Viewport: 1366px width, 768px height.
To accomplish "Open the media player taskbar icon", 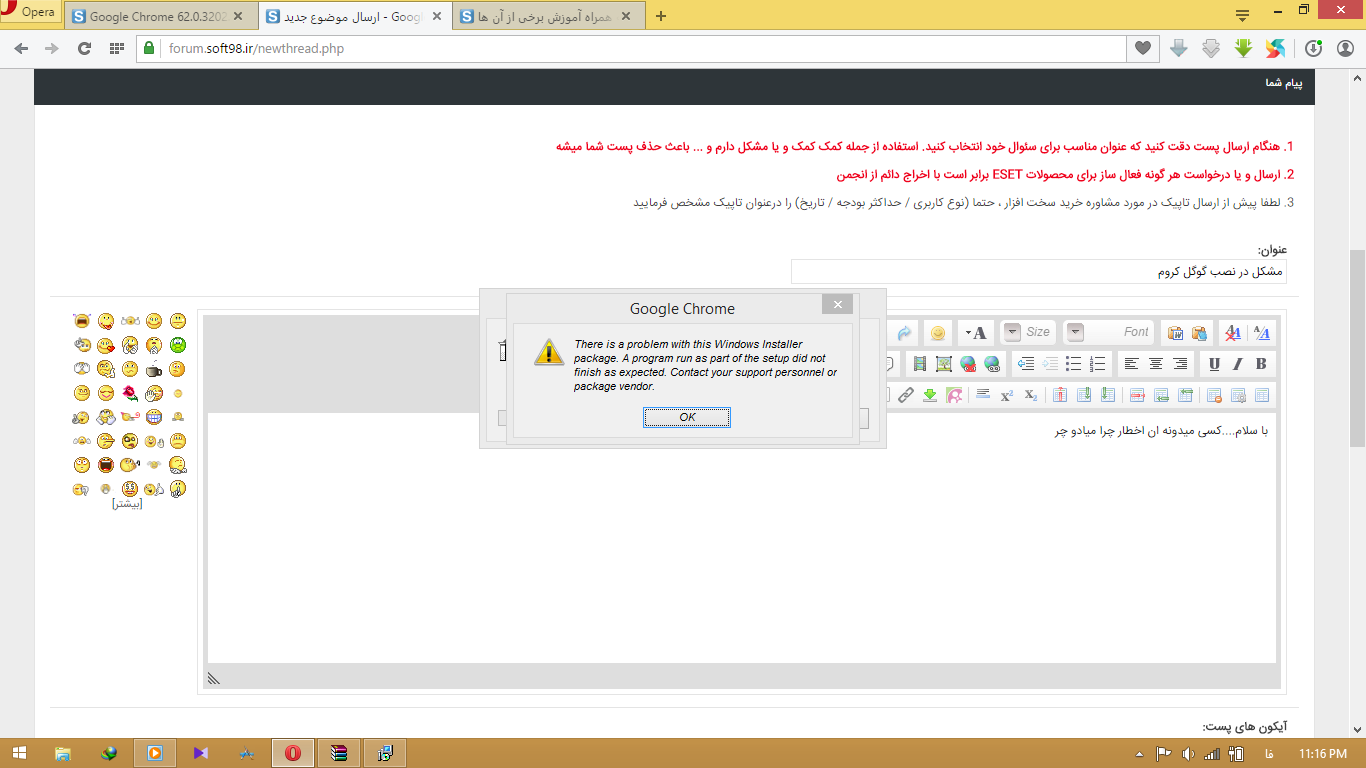I will click(x=155, y=753).
